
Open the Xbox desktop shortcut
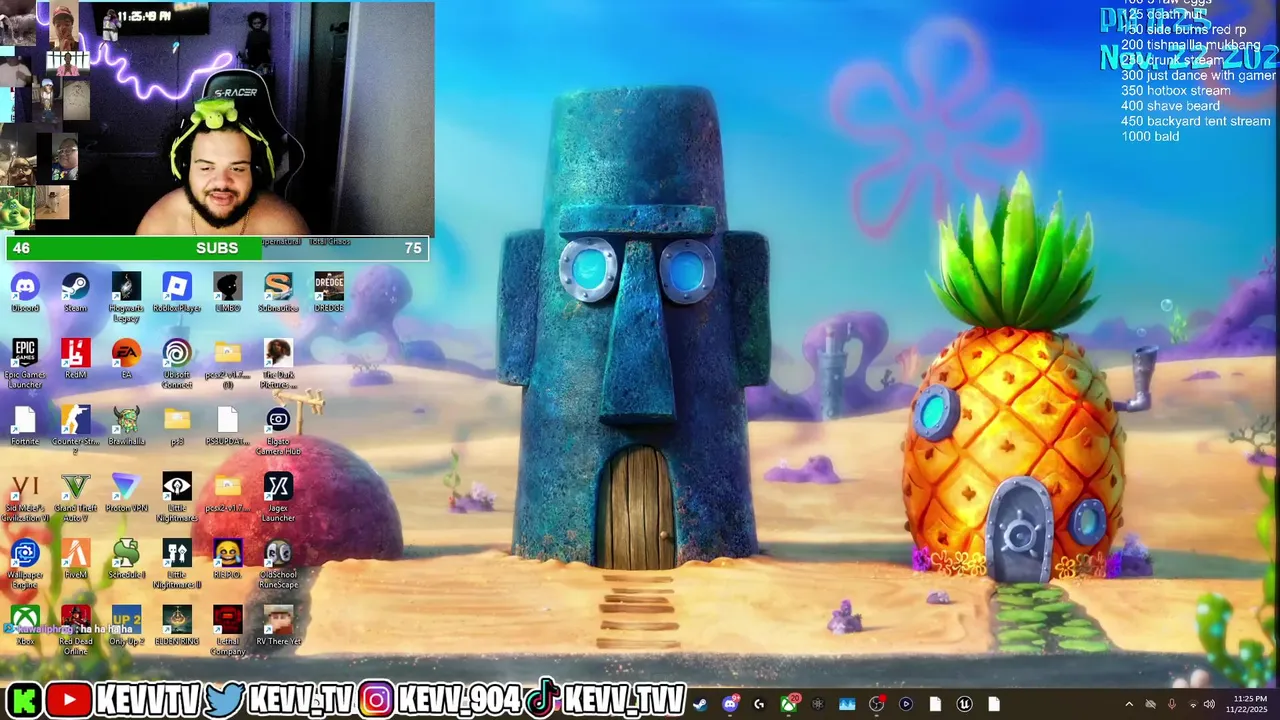pos(25,626)
